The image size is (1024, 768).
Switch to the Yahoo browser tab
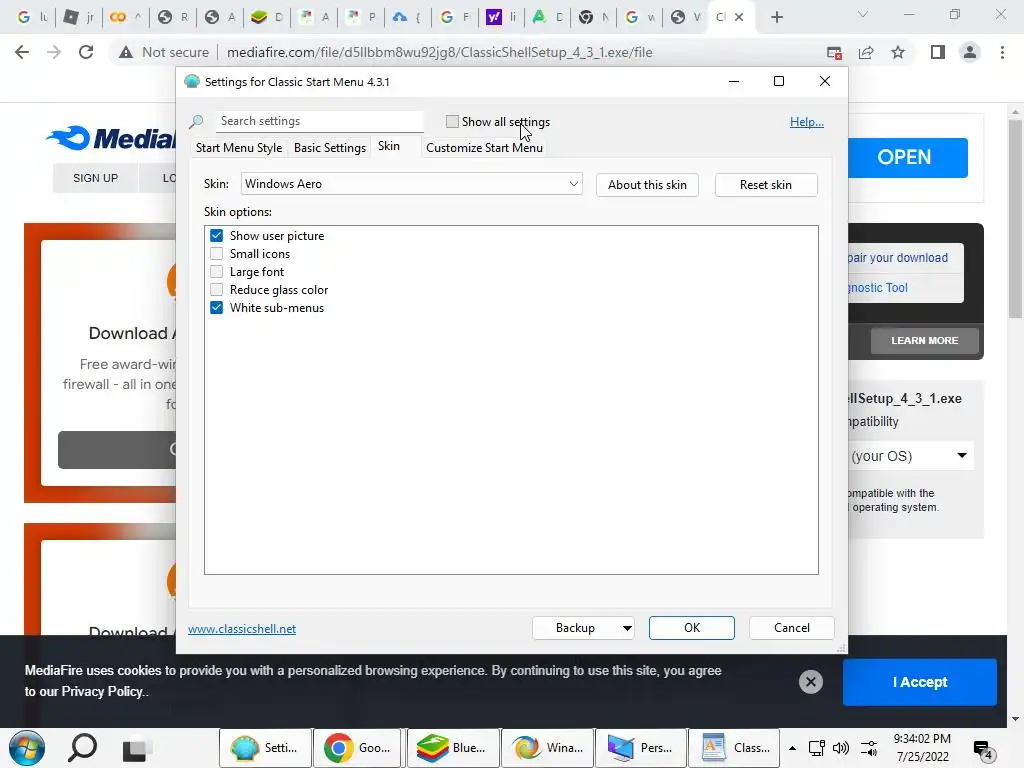click(501, 17)
